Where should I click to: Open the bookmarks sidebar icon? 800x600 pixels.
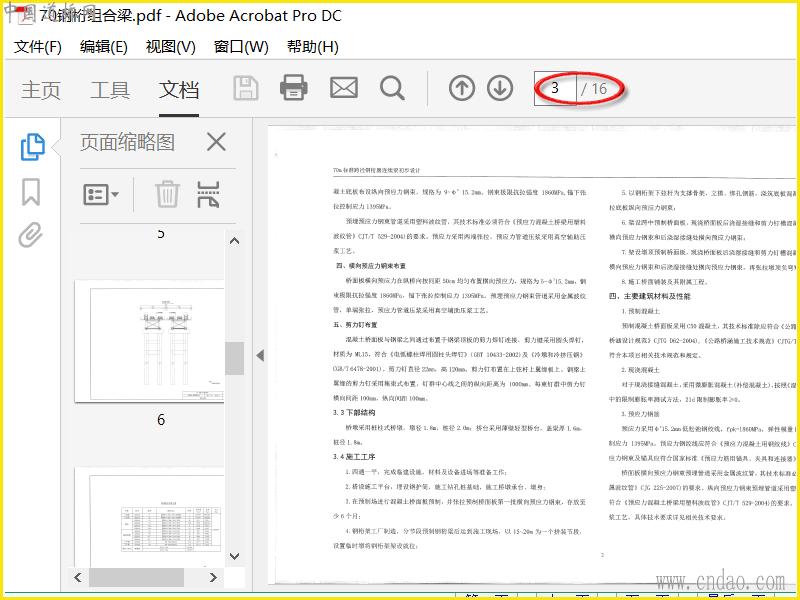click(x=31, y=192)
